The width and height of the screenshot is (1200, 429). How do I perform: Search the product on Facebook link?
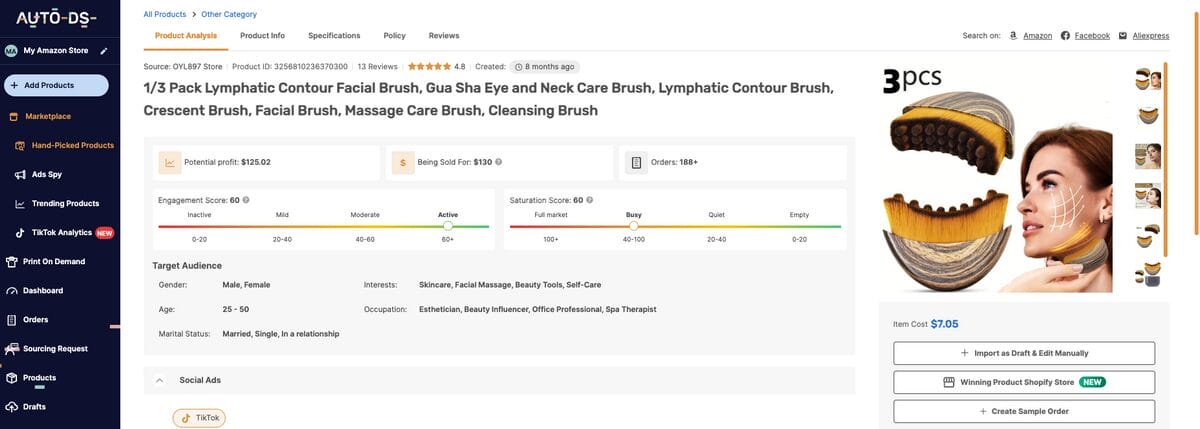pyautogui.click(x=1092, y=36)
